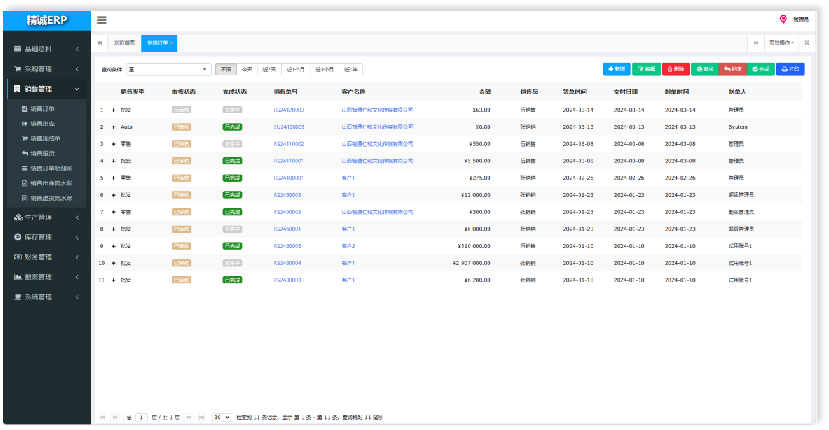Open the order number link in row 2

(x=289, y=127)
